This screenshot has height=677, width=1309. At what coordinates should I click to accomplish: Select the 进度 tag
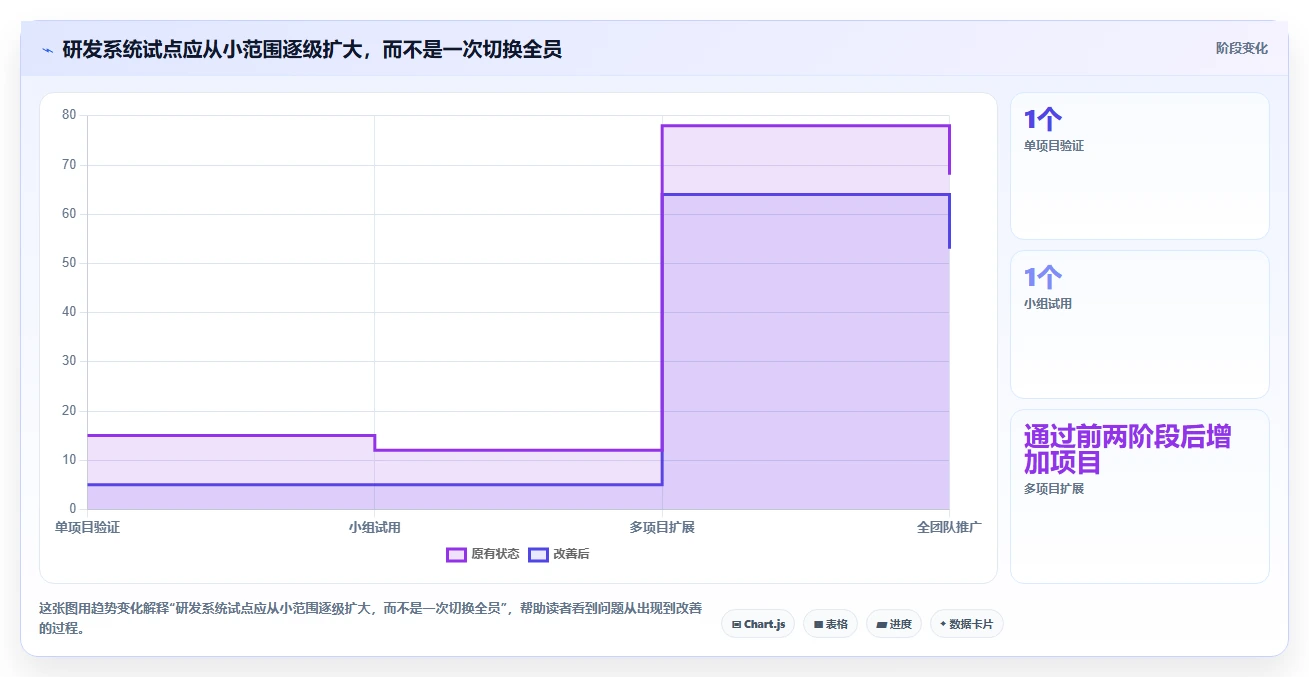(893, 624)
